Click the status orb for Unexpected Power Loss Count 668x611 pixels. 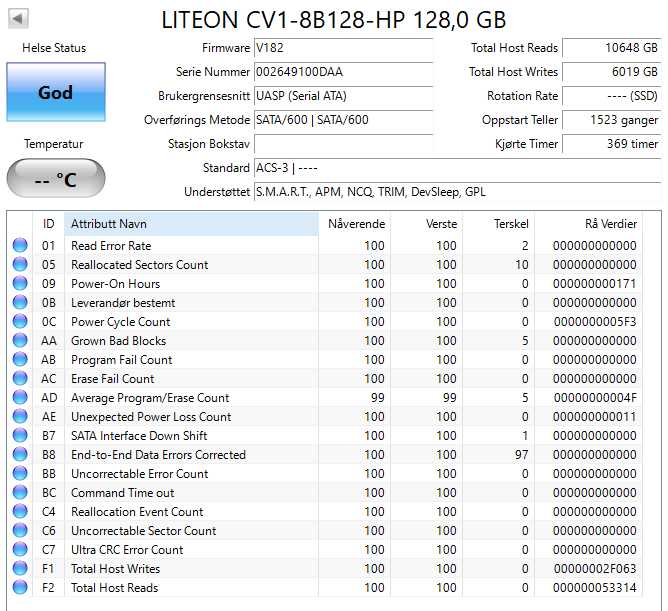click(20, 416)
